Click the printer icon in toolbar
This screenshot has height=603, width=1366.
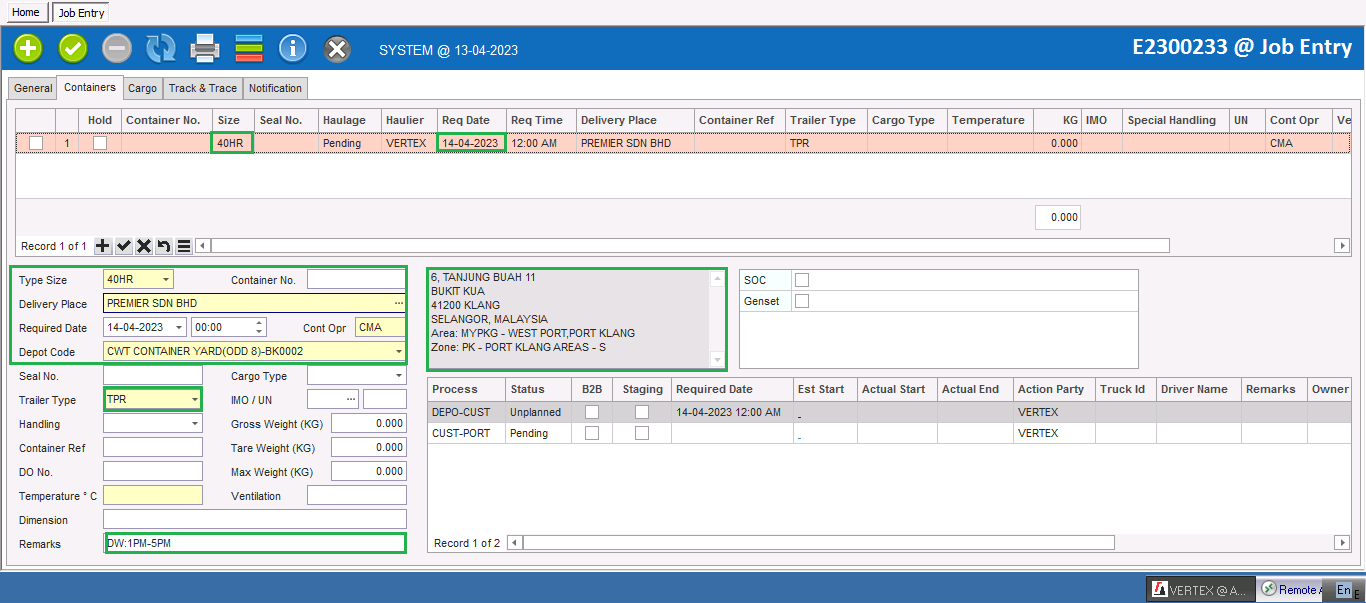(205, 48)
